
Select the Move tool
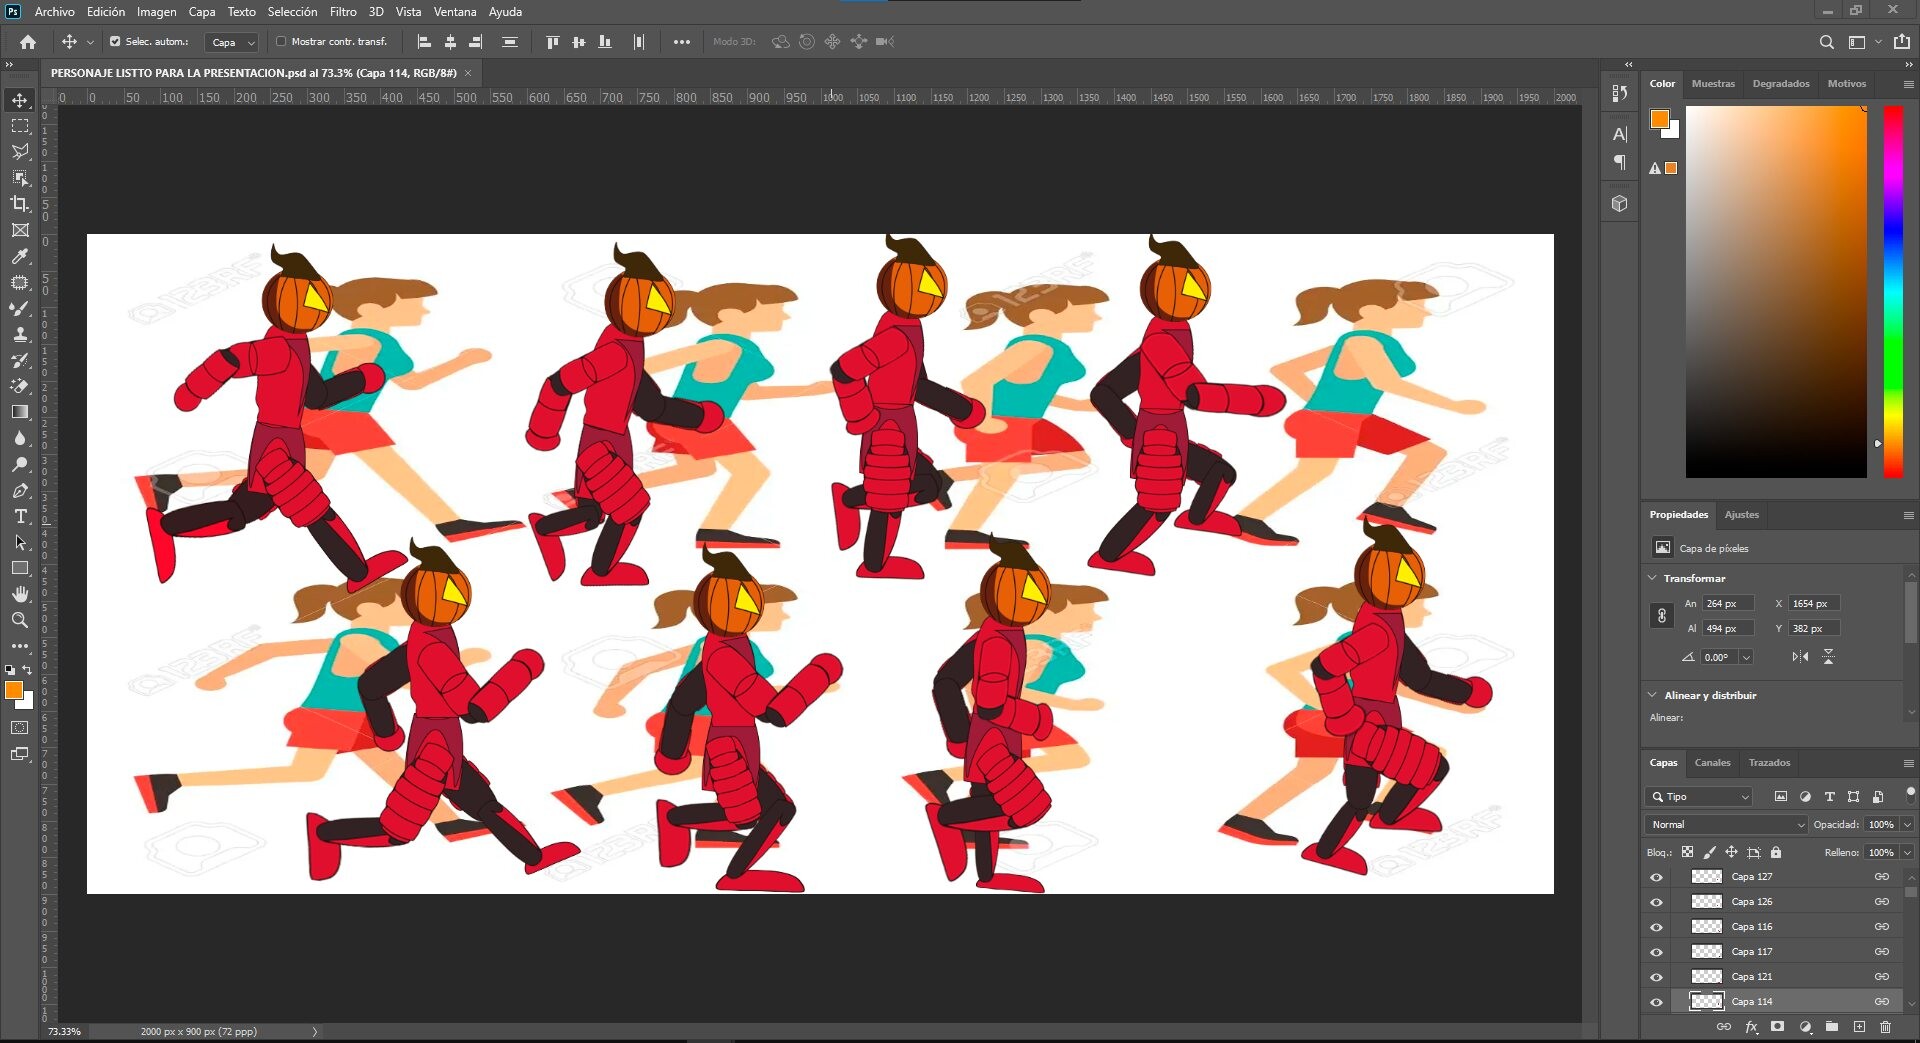[20, 99]
